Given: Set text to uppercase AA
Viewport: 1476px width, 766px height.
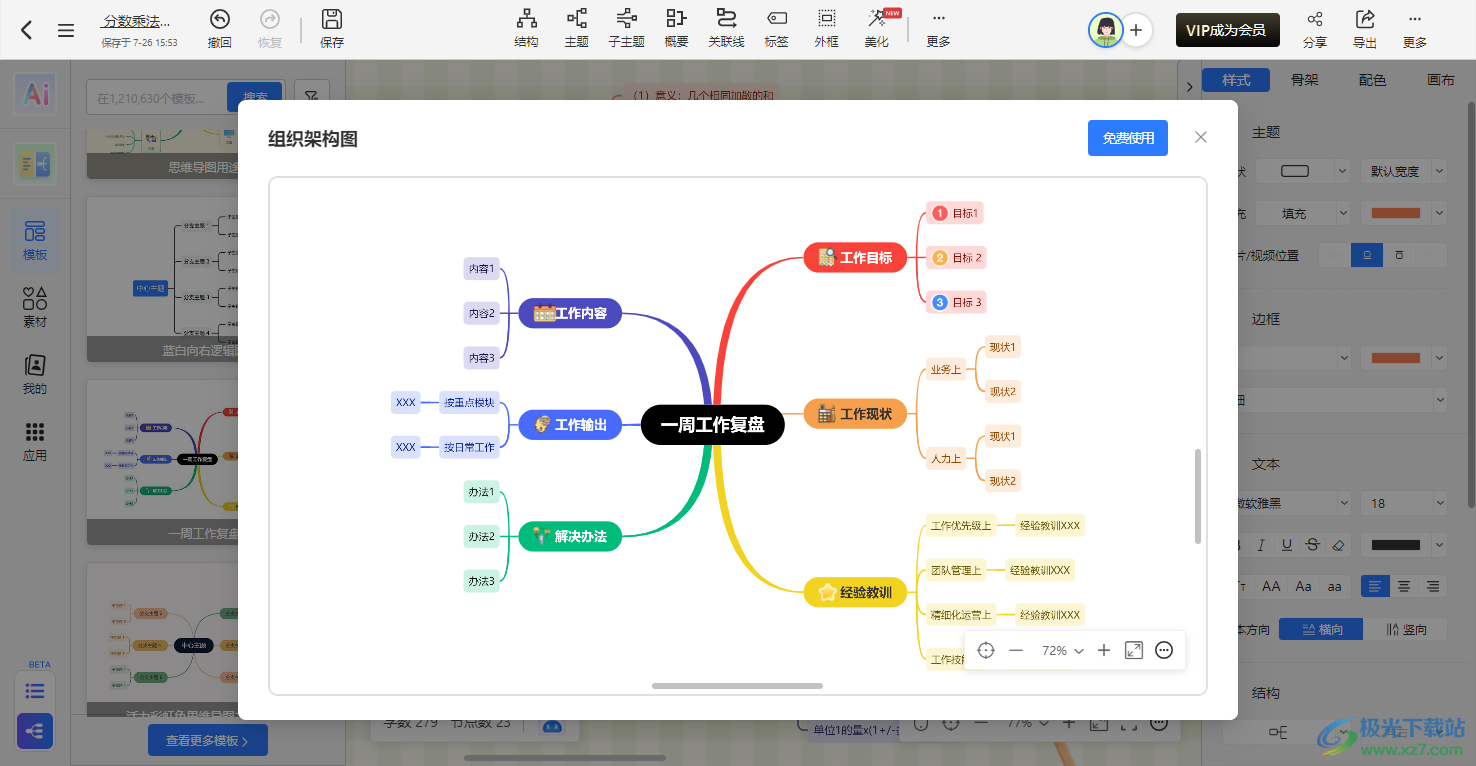Looking at the screenshot, I should click(1271, 587).
